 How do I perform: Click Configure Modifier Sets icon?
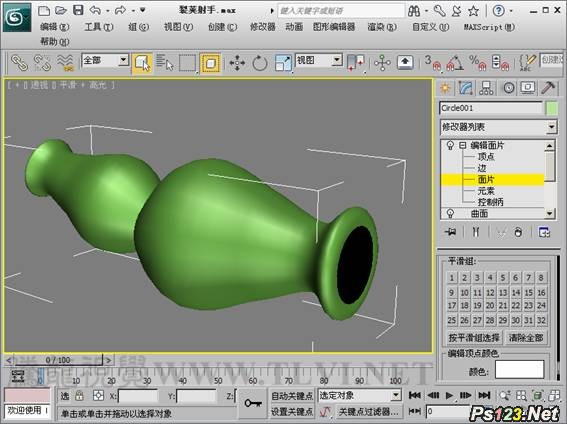pyautogui.click(x=544, y=232)
